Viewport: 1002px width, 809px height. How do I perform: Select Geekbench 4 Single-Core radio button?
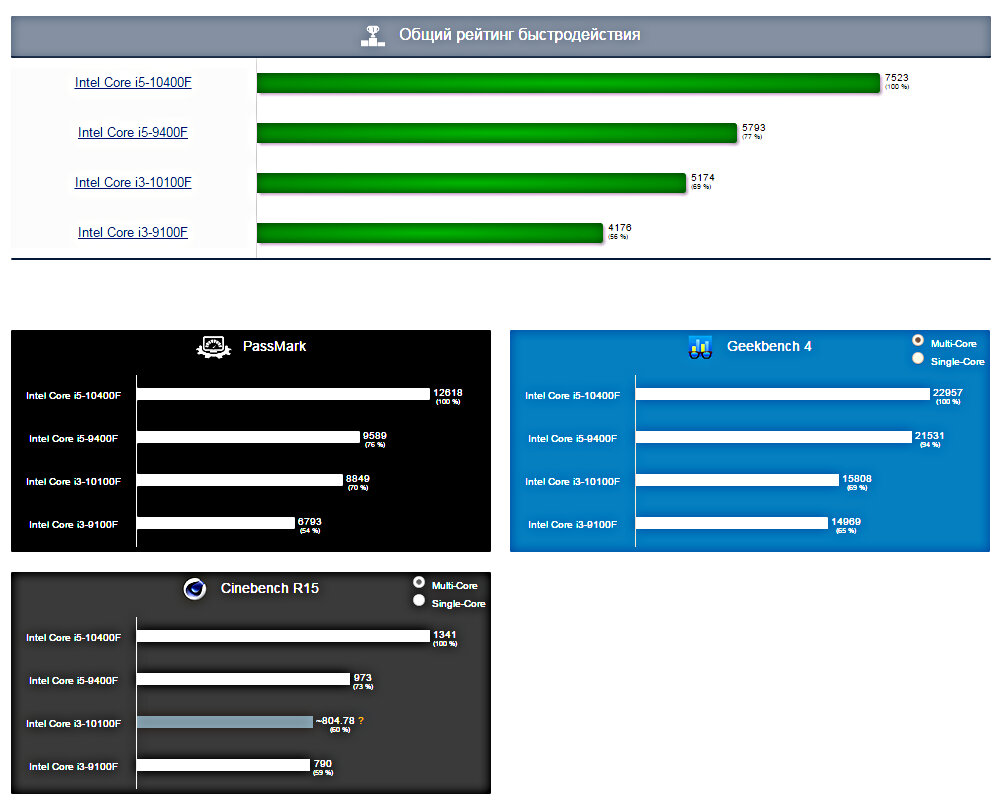[918, 358]
